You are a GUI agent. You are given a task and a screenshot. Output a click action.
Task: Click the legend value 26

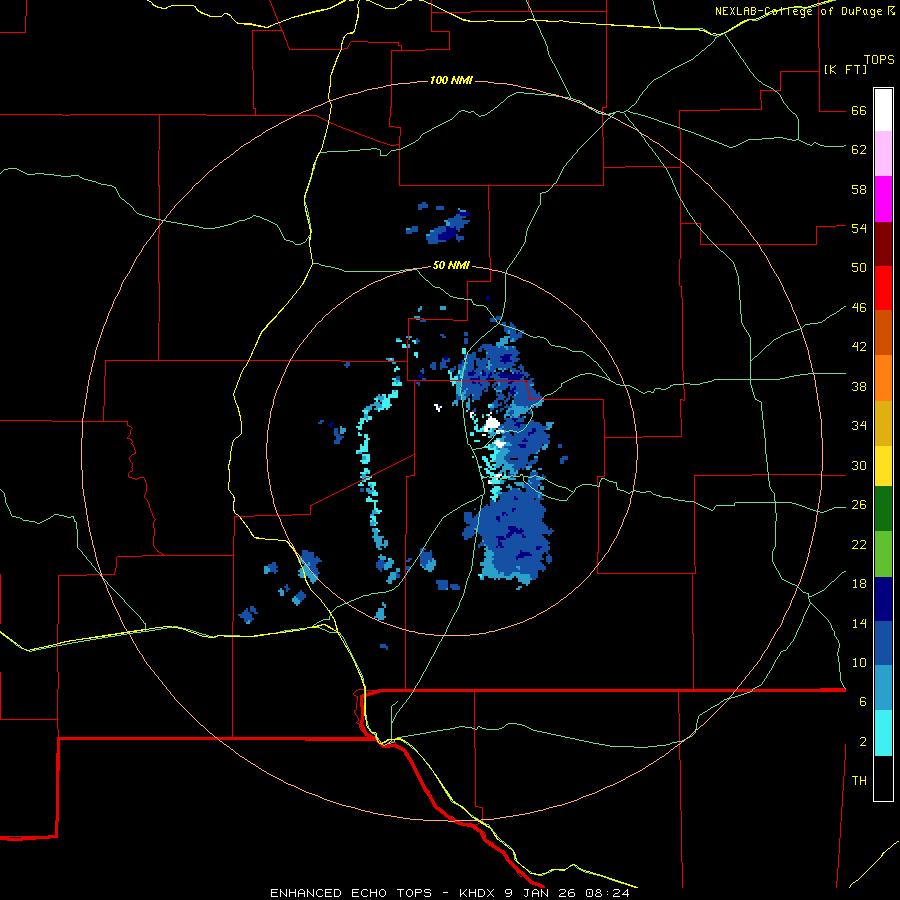[x=859, y=505]
